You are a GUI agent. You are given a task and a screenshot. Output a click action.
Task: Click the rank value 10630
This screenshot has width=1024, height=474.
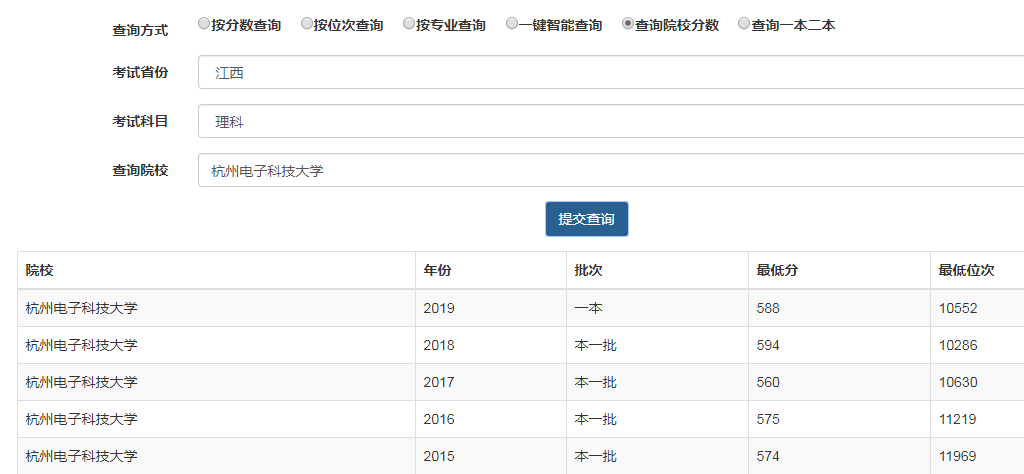click(958, 382)
